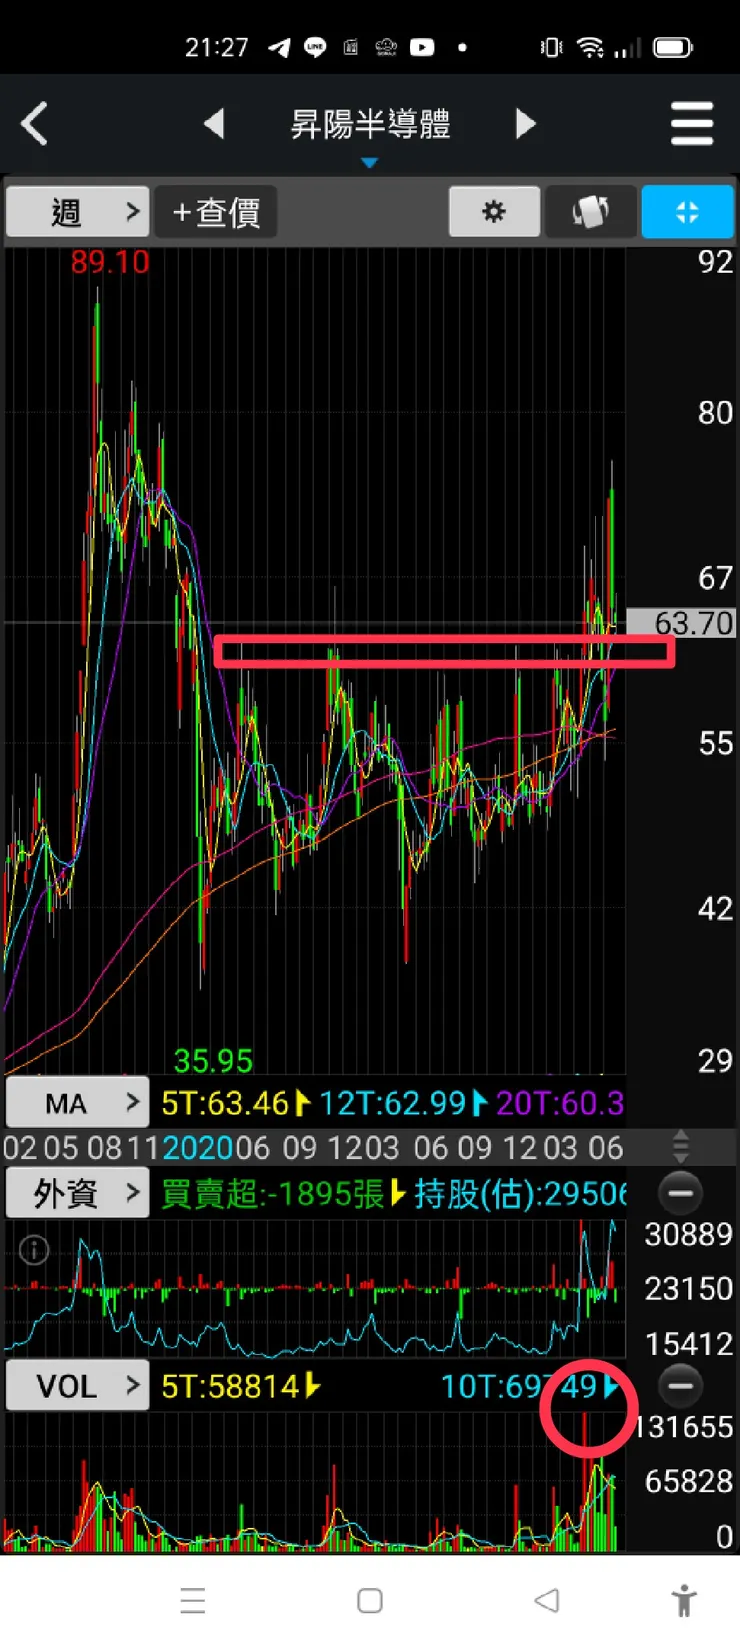Tap the vibrate mode status icon
This screenshot has height=1646, width=740.
point(551,47)
